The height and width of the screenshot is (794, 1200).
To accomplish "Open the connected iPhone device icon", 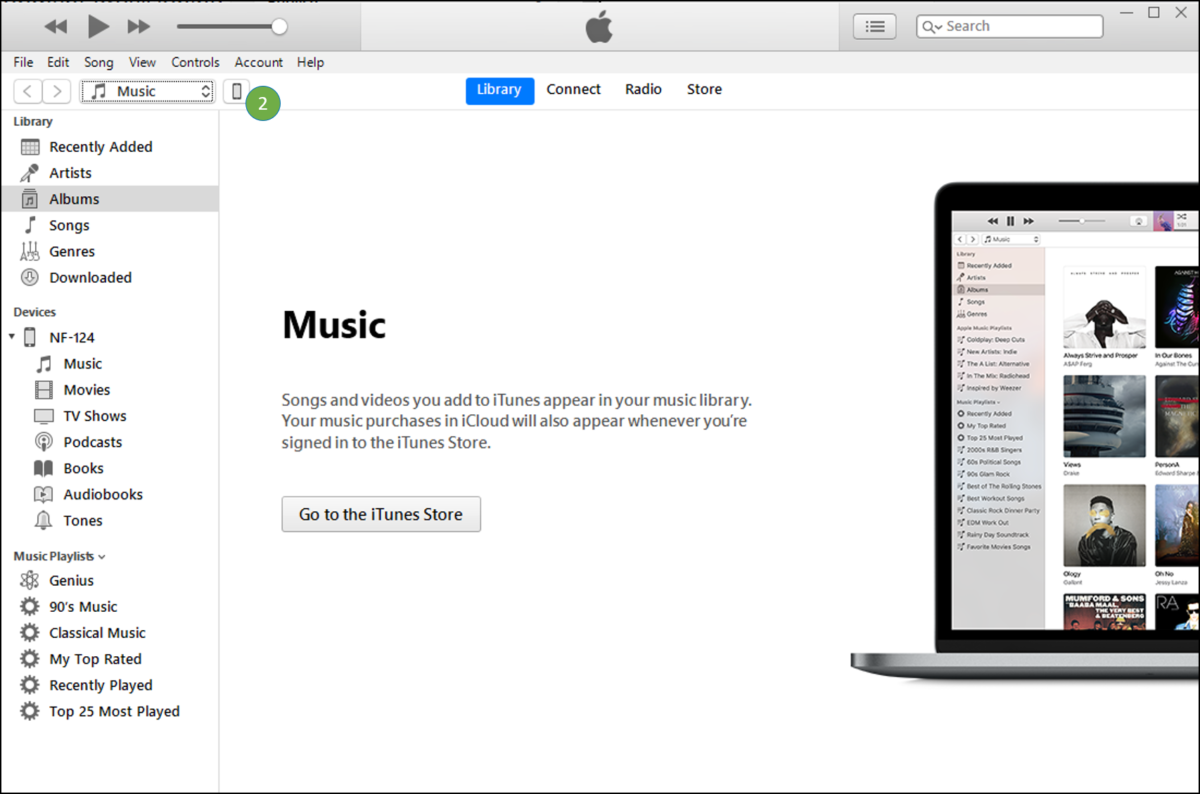I will (x=237, y=90).
